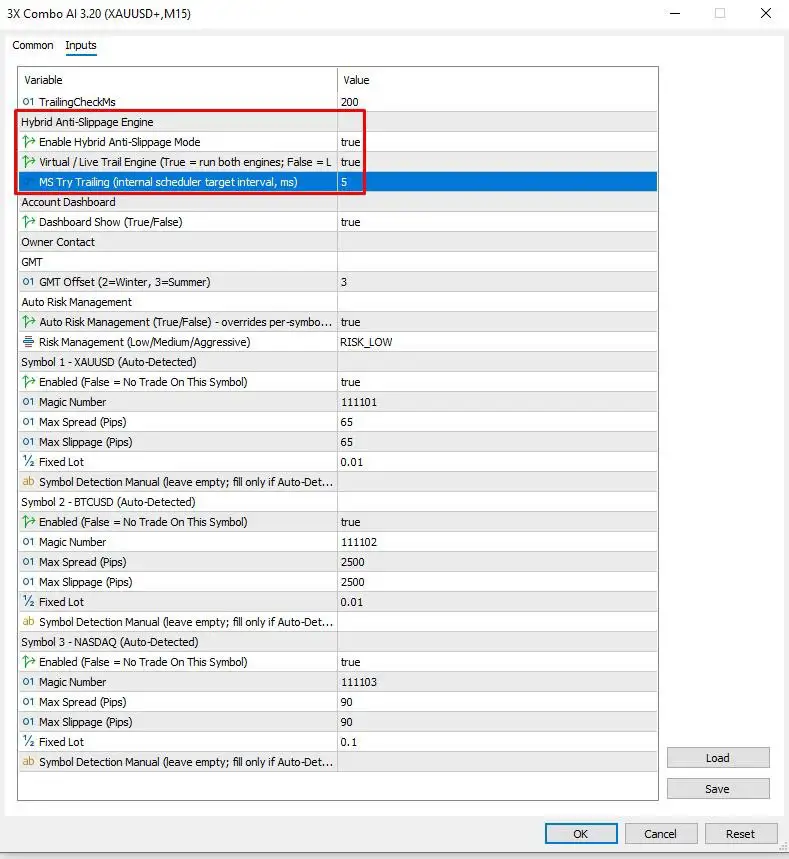The width and height of the screenshot is (789, 859).
Task: Load a preset with the Load button
Action: point(718,758)
